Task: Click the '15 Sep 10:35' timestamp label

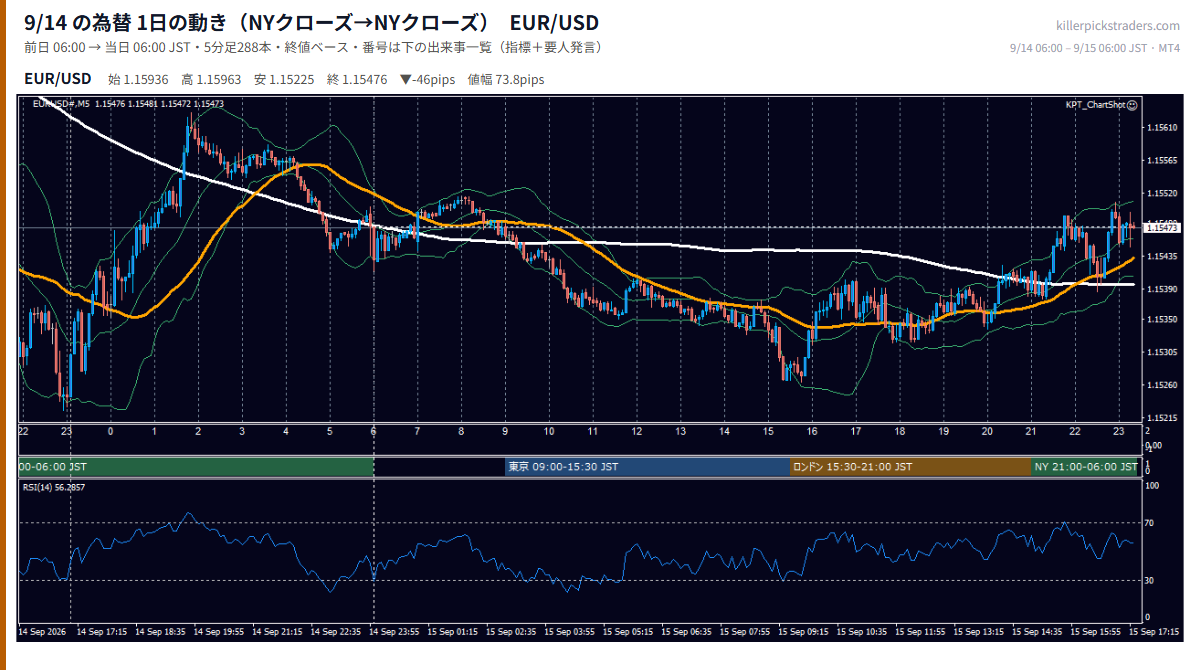Action: (x=863, y=632)
